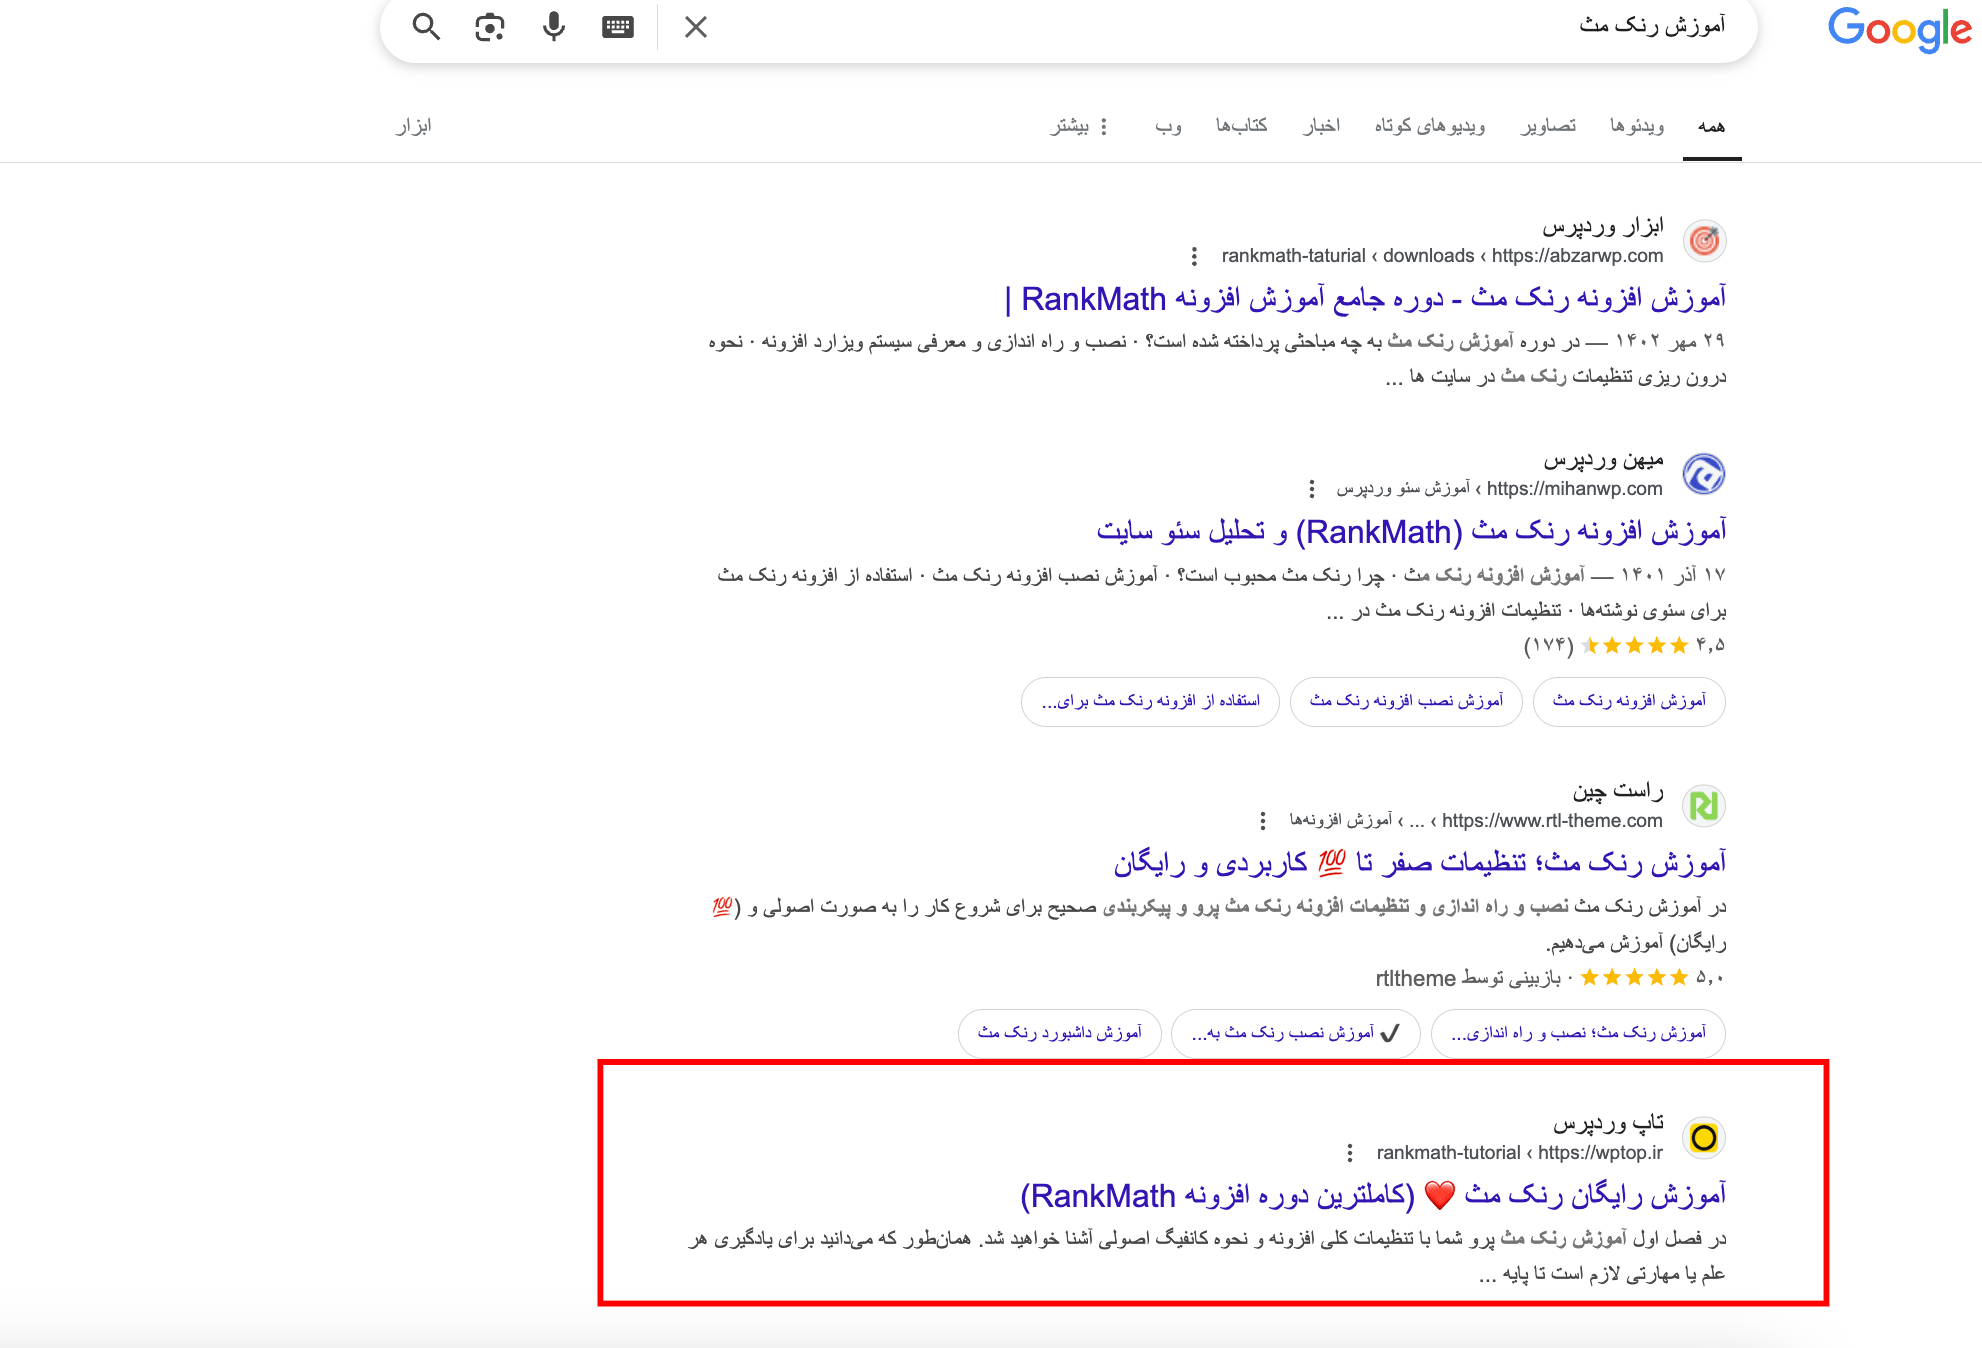Expand the بیشتر more menu
This screenshot has height=1348, width=1982.
point(1079,126)
